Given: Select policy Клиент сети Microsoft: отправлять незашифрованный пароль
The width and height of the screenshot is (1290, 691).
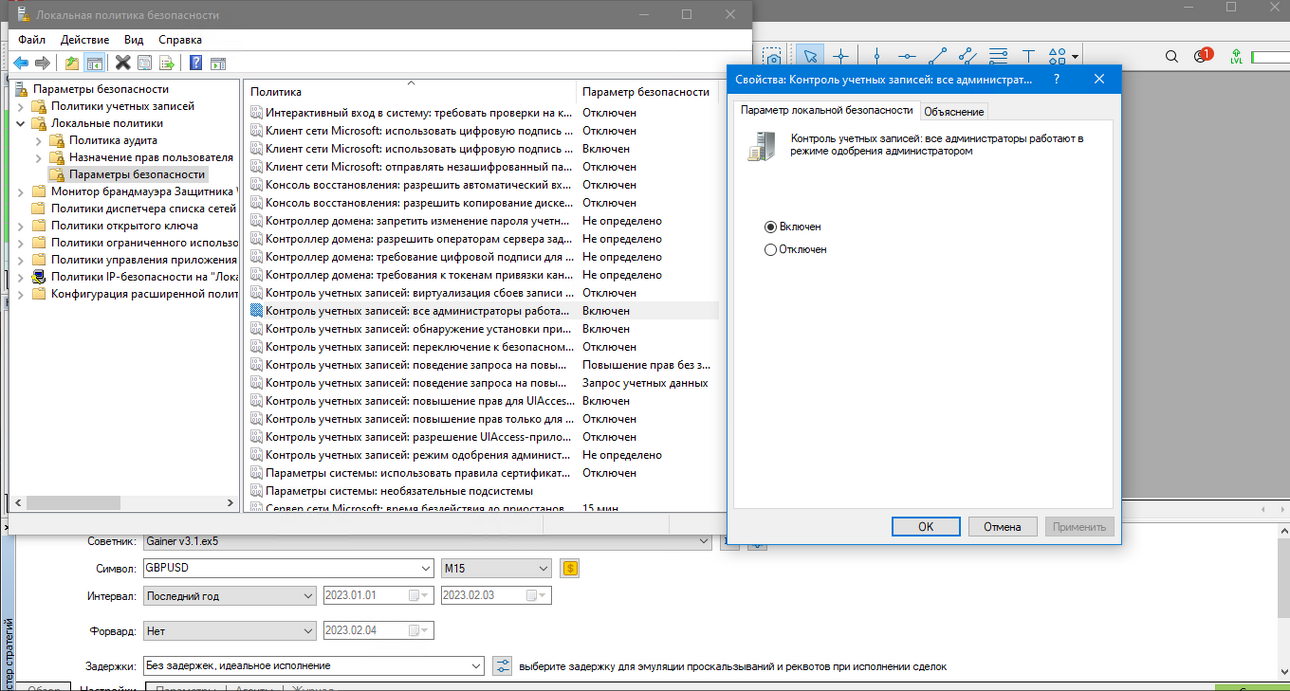Looking at the screenshot, I should click(419, 167).
